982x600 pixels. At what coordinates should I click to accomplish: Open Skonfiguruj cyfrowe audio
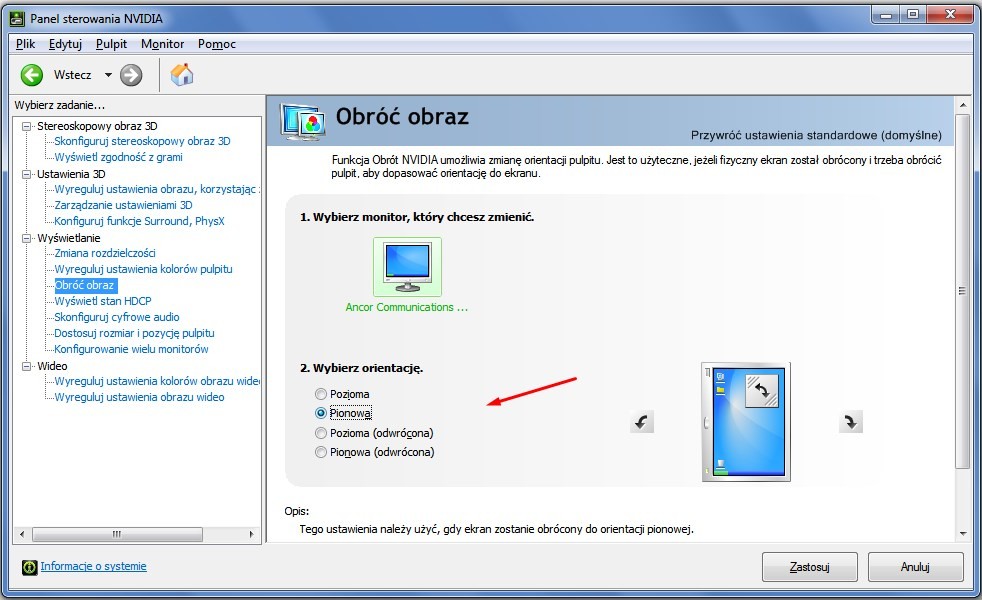point(116,317)
